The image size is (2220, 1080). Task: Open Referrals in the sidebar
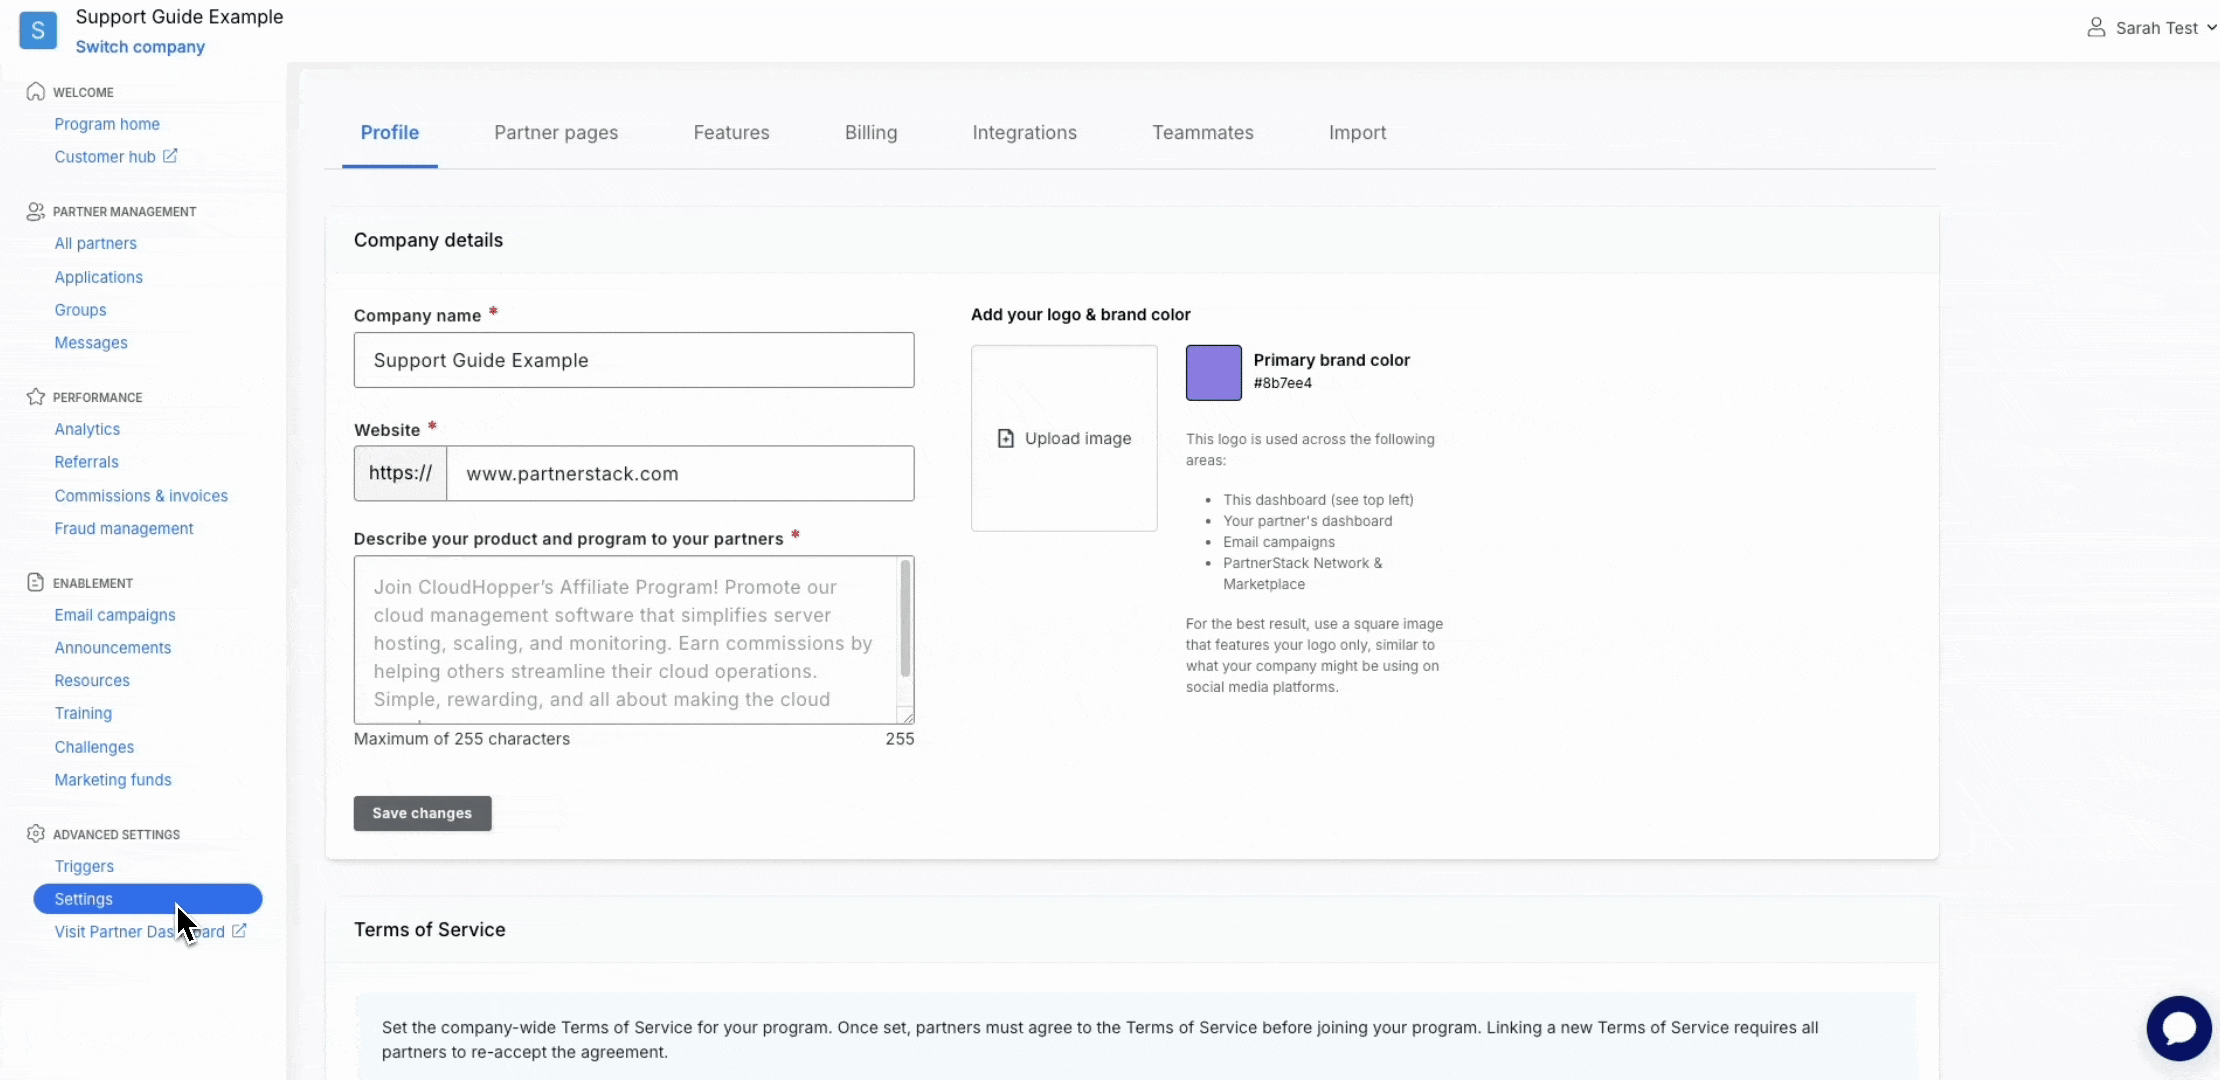point(87,462)
